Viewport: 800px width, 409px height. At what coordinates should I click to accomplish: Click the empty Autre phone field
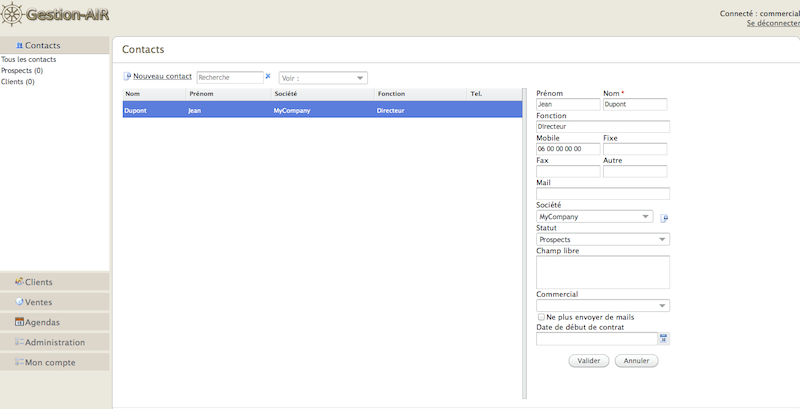(635, 171)
